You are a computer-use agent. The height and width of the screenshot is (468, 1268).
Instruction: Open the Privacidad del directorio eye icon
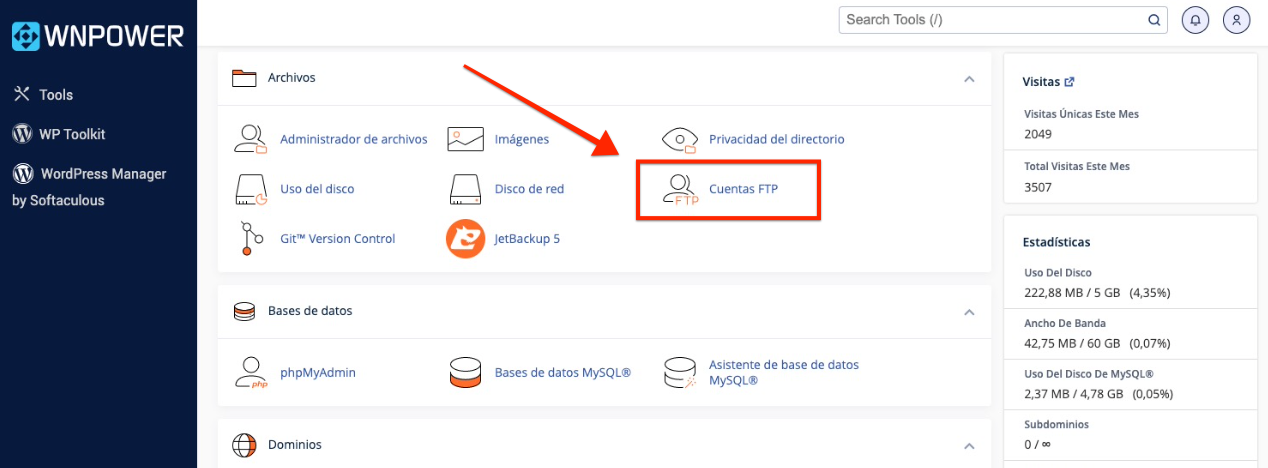click(680, 139)
